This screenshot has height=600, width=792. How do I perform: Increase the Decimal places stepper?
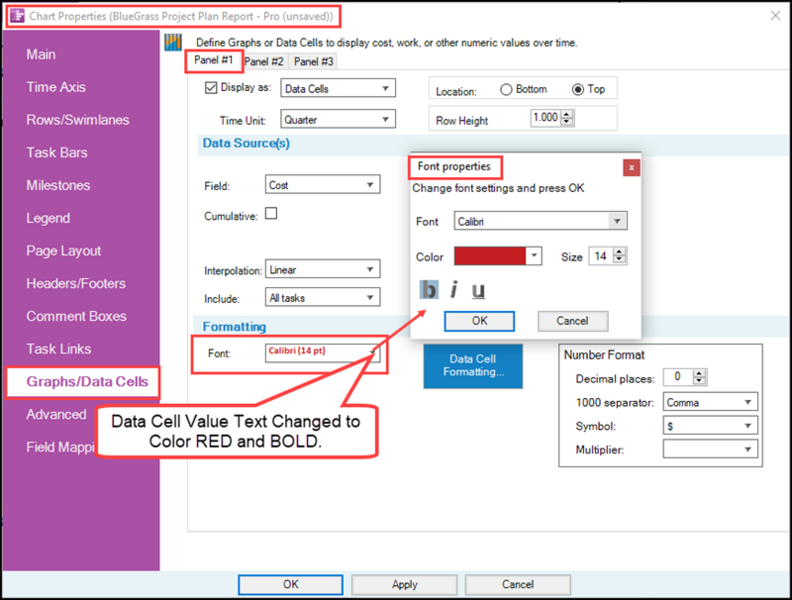(x=699, y=373)
